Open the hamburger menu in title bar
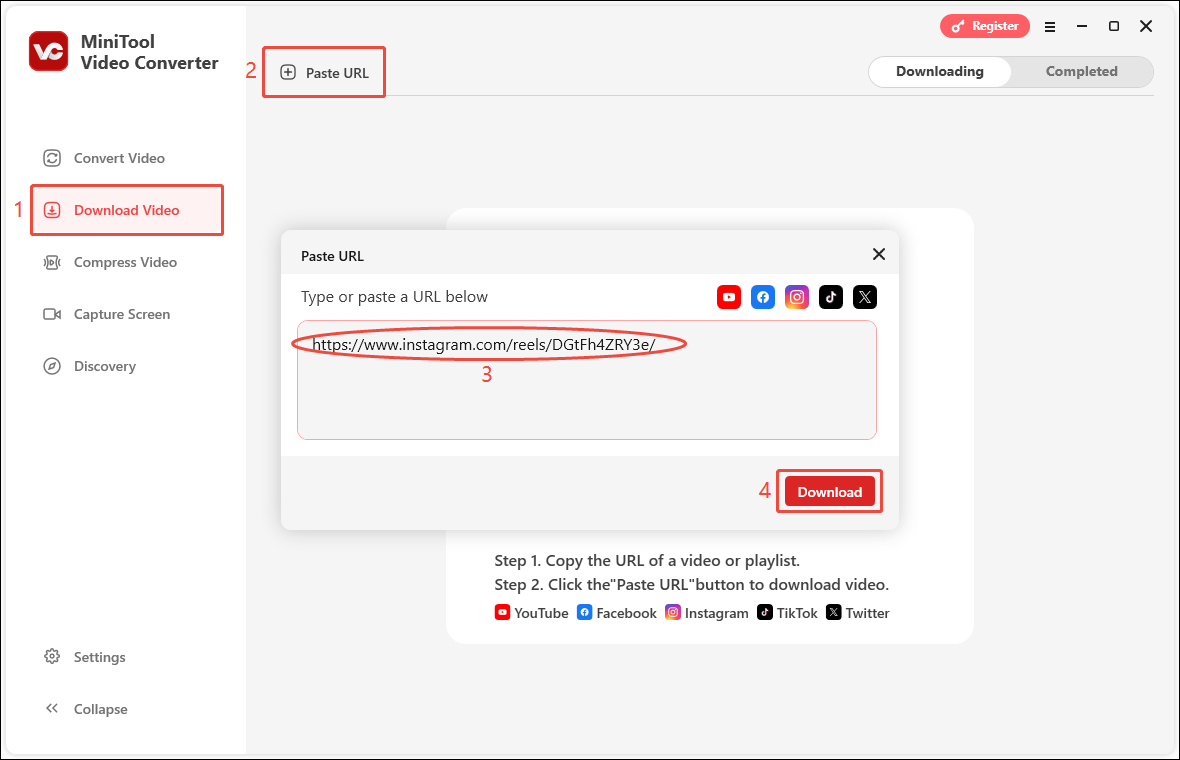The width and height of the screenshot is (1180, 760). coord(1050,26)
